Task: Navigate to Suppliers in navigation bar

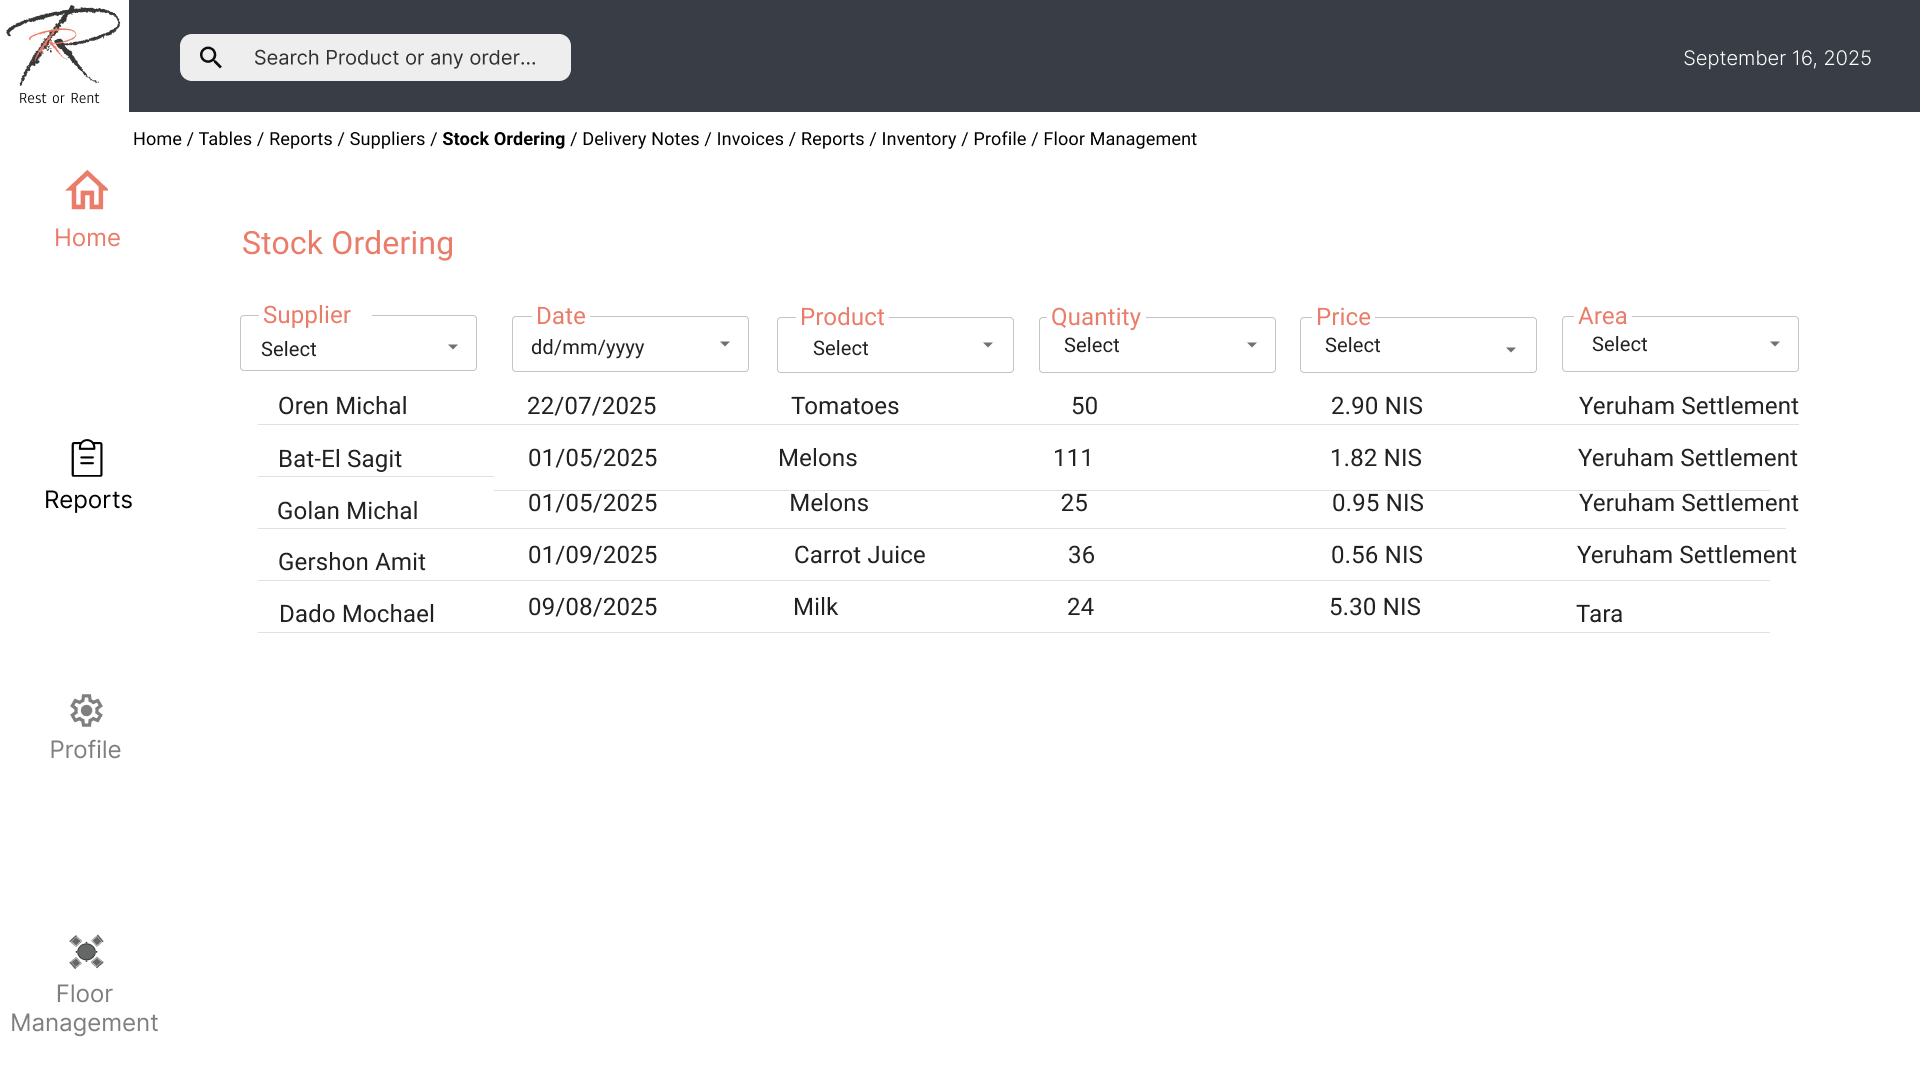Action: 387,139
